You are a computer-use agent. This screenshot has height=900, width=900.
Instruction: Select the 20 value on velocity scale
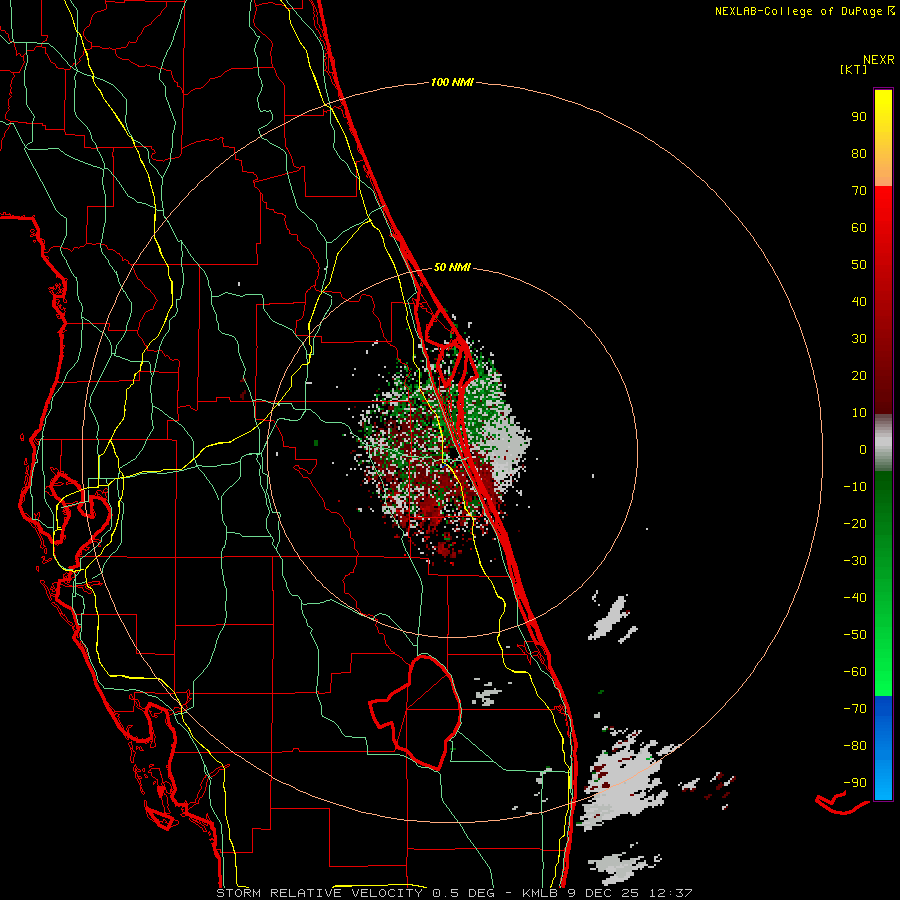point(859,375)
